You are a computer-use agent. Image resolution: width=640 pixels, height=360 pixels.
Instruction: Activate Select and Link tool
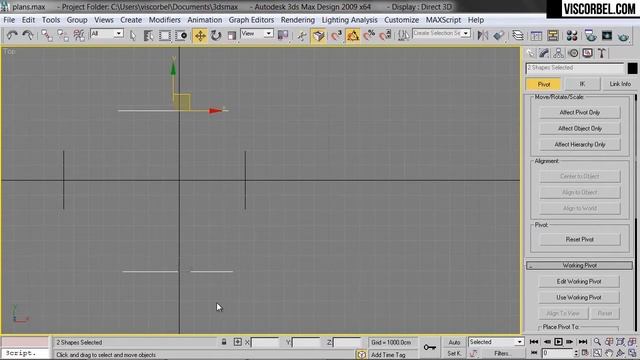point(47,36)
